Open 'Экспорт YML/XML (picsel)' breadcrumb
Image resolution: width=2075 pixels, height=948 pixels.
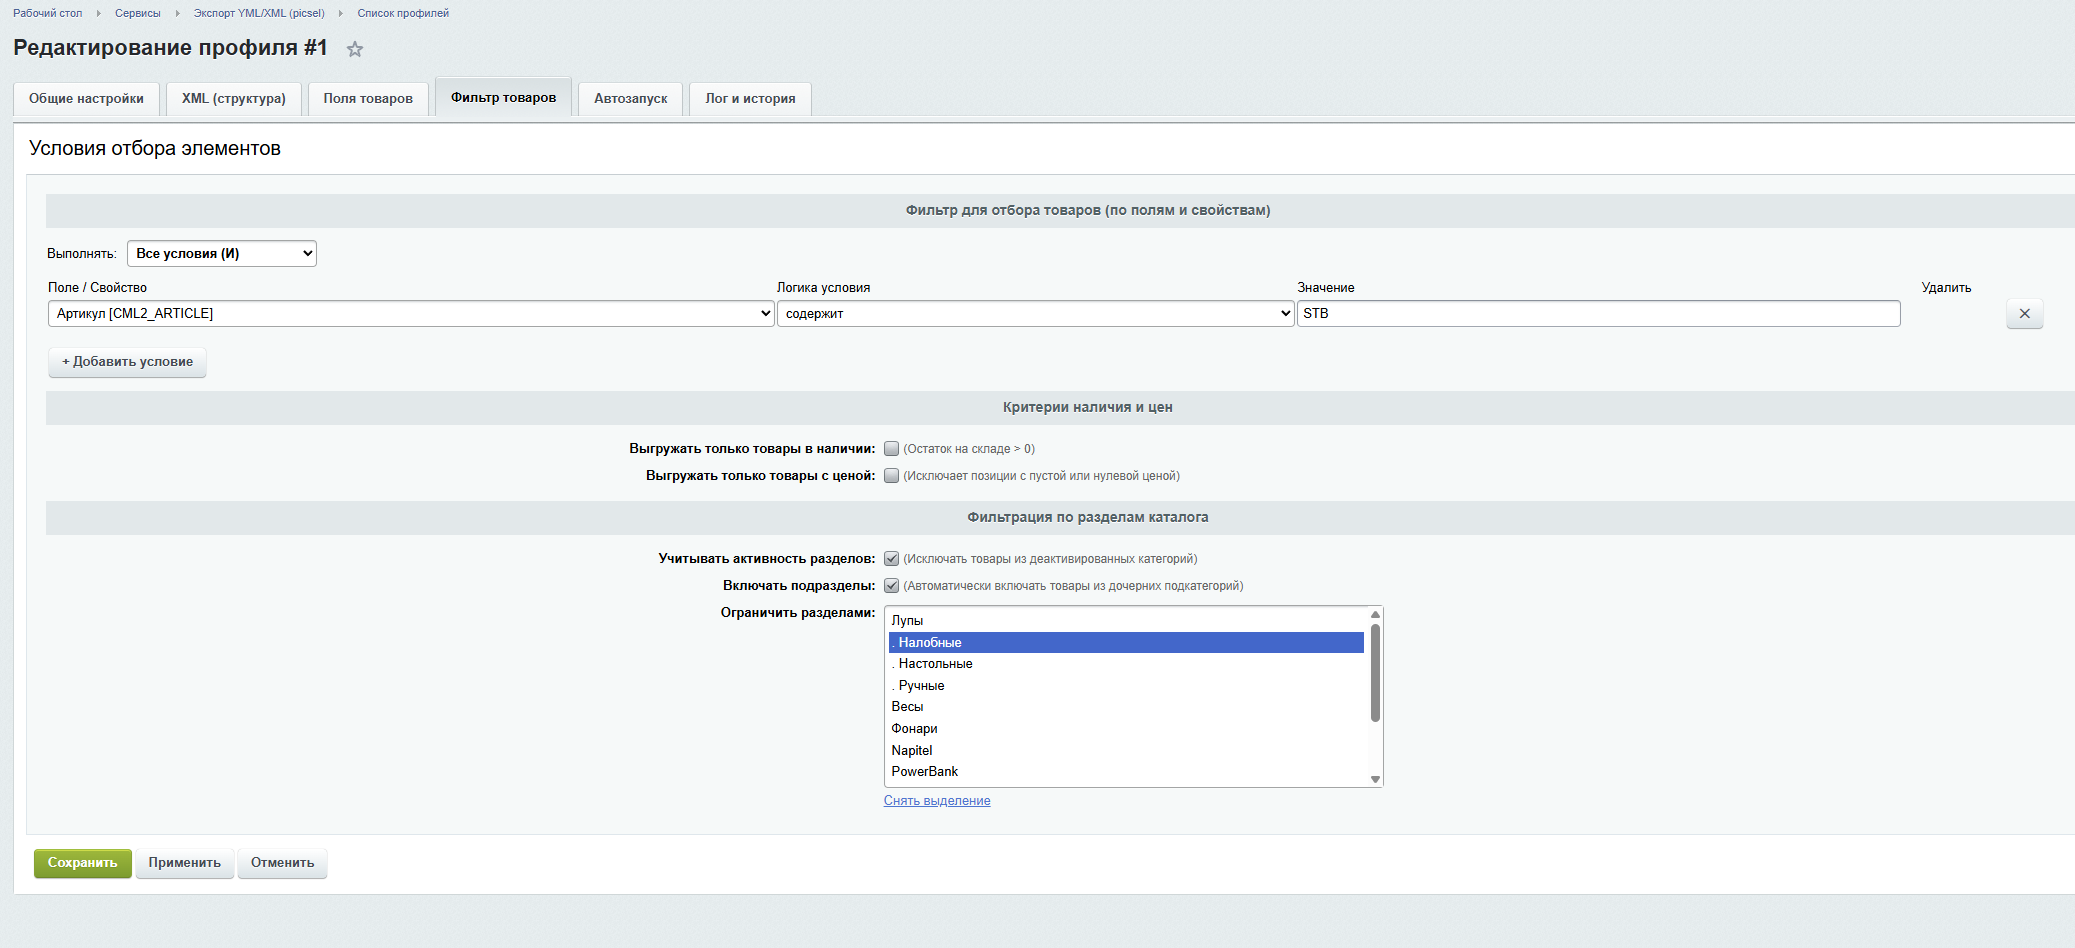(x=259, y=13)
